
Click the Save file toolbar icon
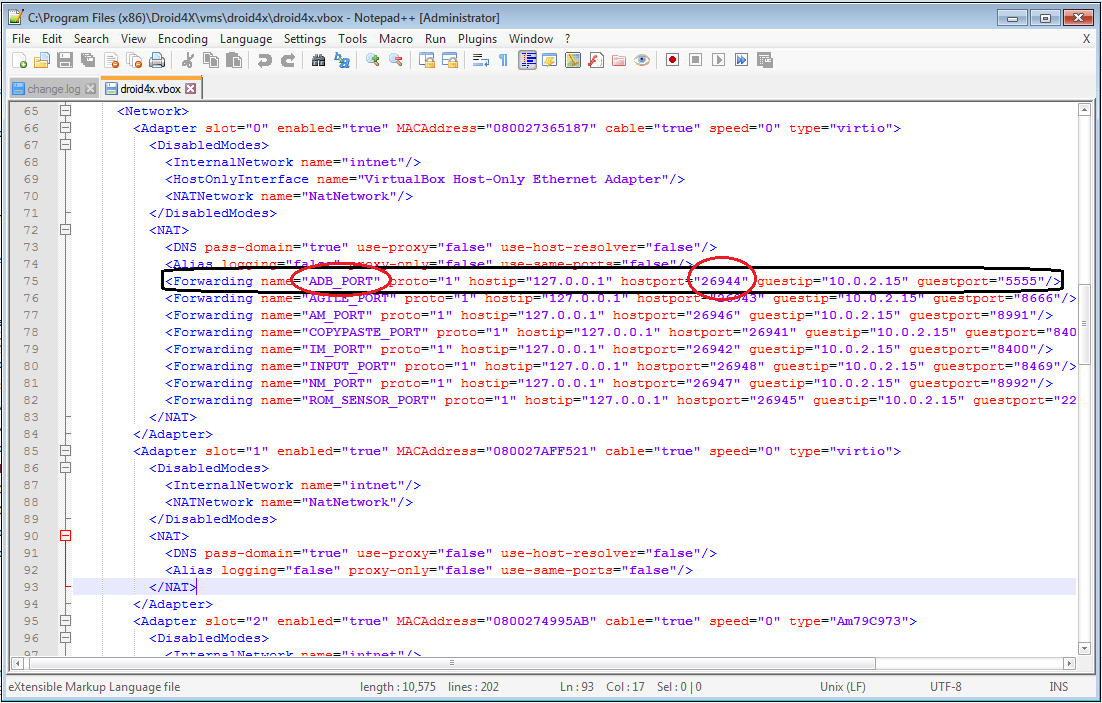pyautogui.click(x=65, y=60)
